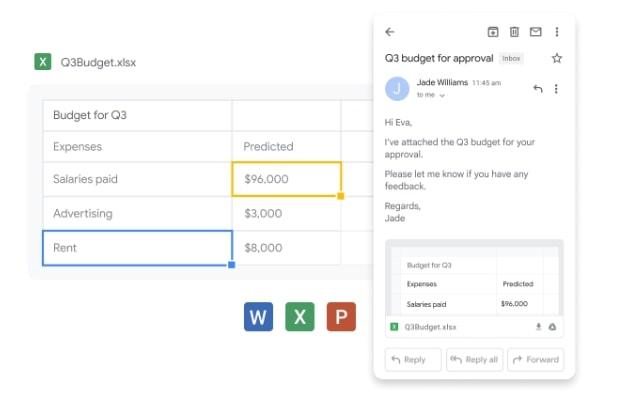Select the $96,000 cell
The width and height of the screenshot is (620, 415).
(287, 180)
